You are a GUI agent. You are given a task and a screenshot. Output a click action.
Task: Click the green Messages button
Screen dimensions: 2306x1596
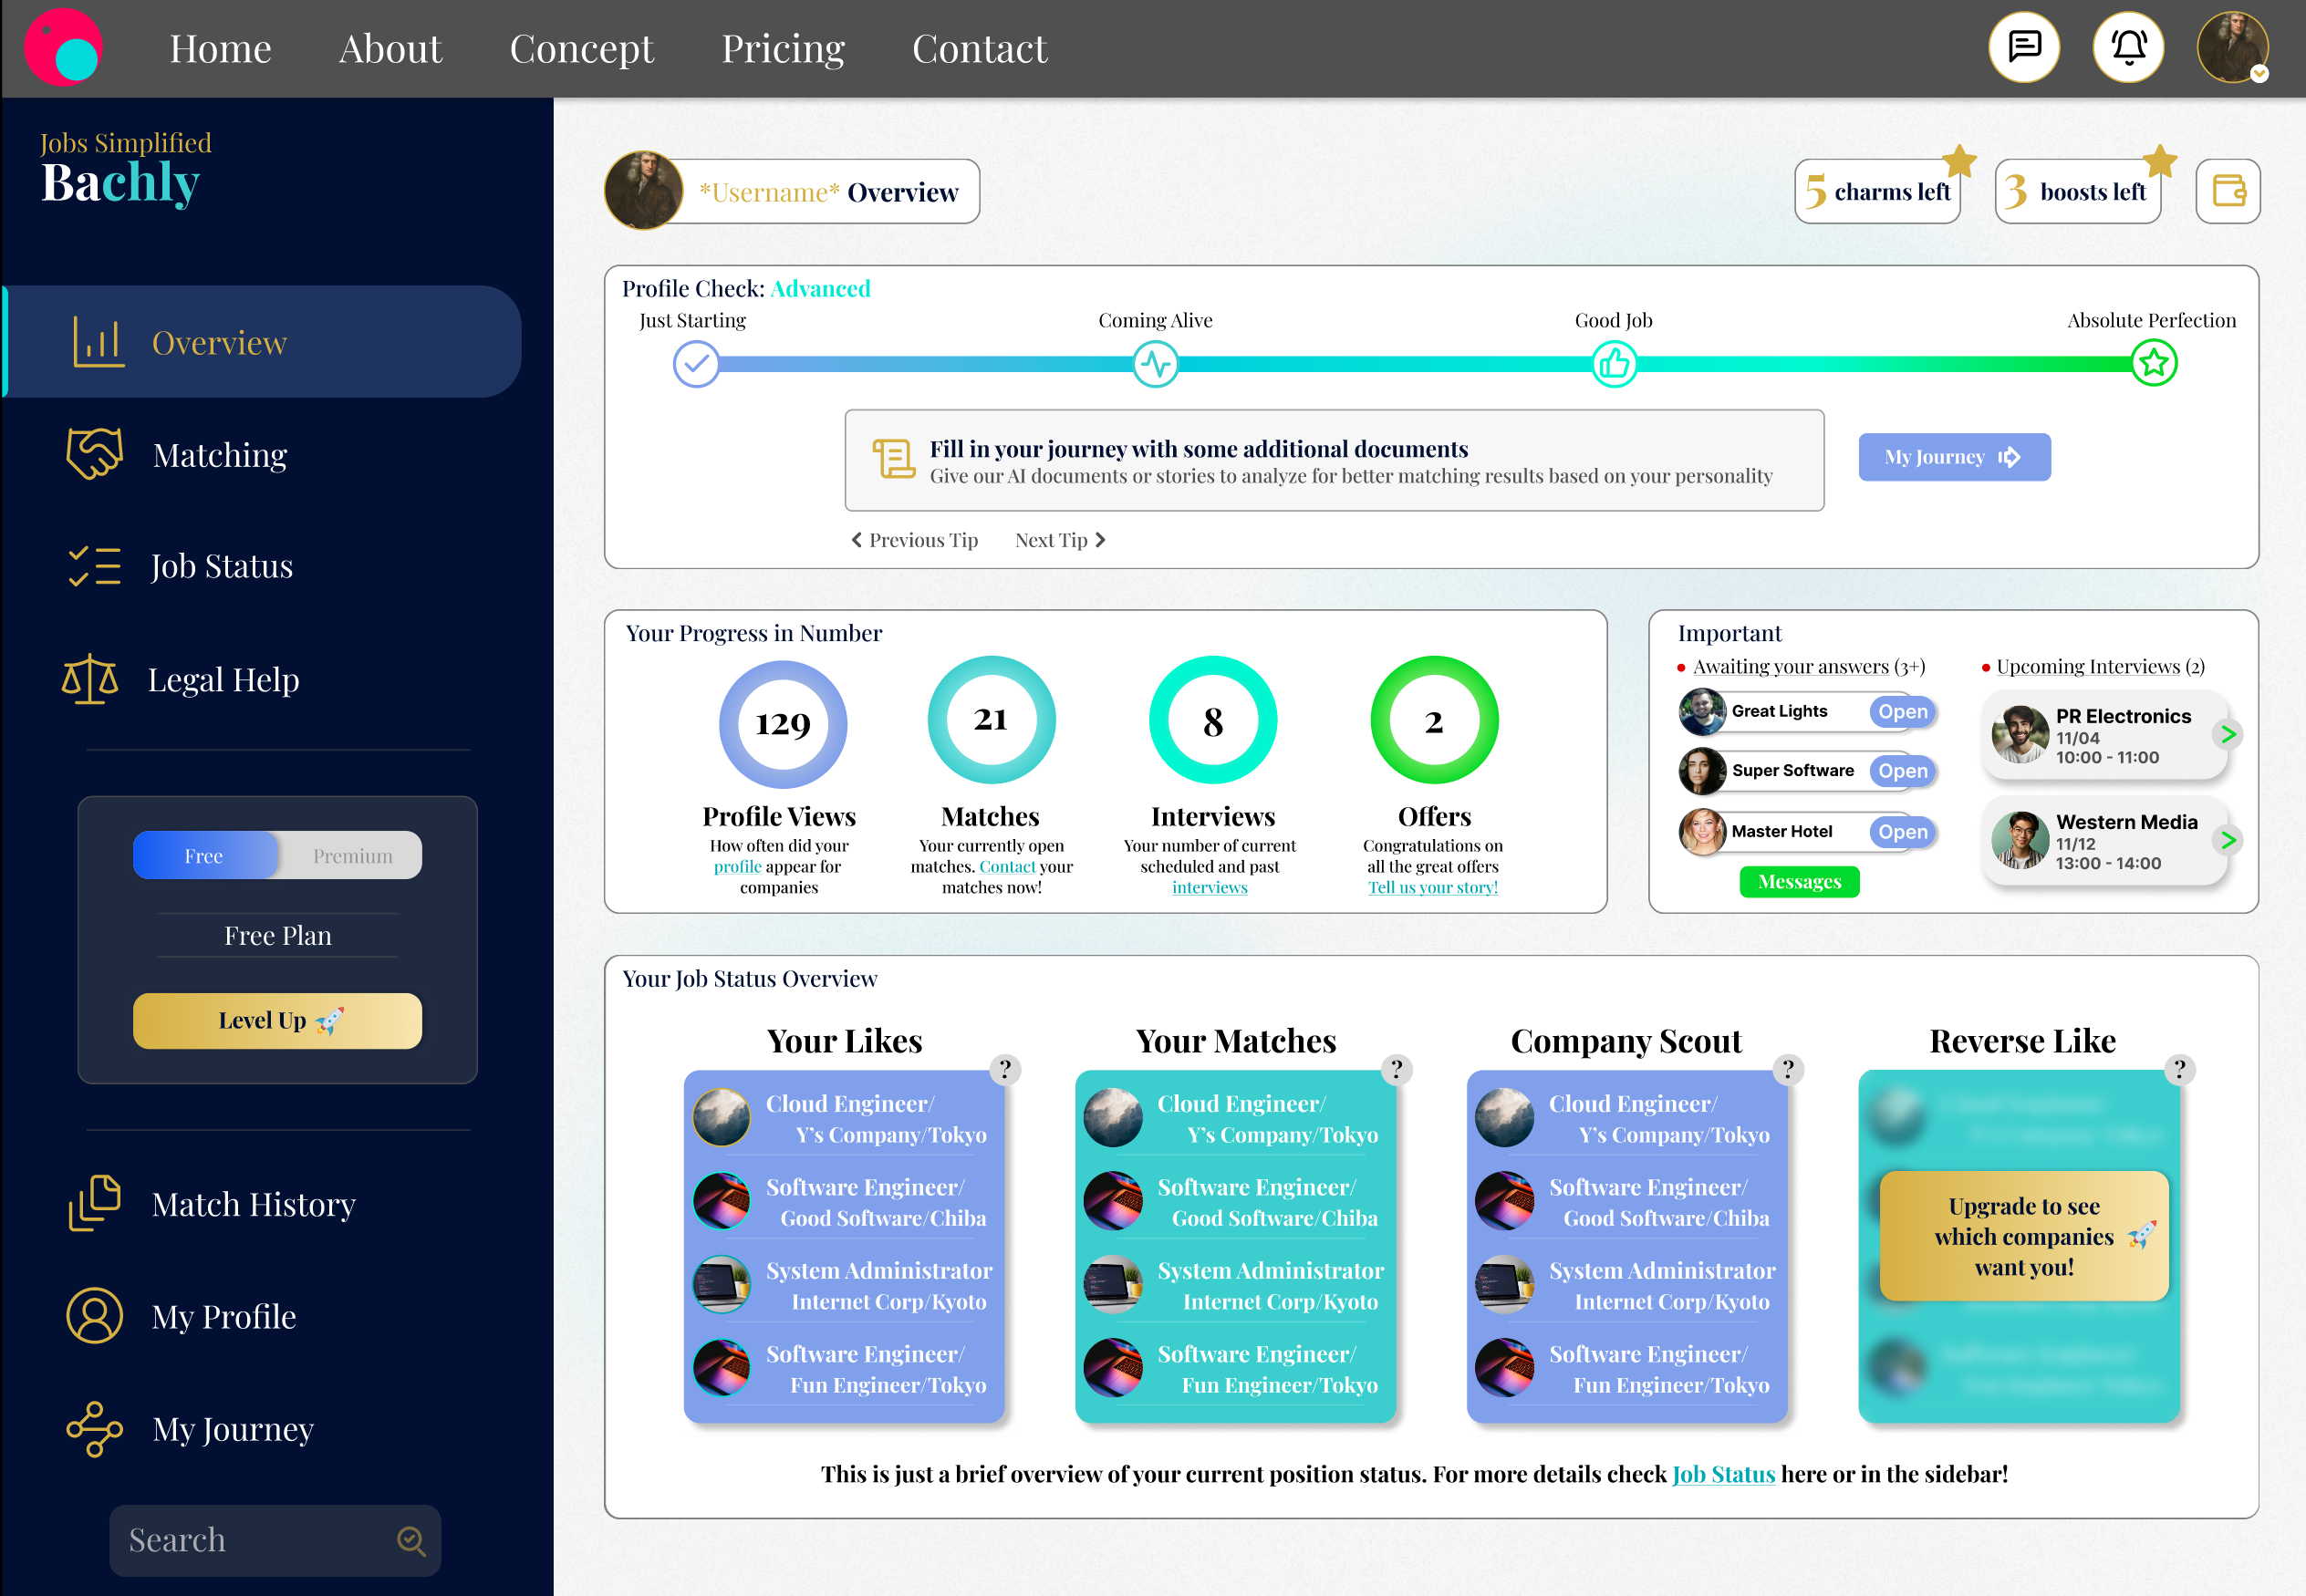1798,881
